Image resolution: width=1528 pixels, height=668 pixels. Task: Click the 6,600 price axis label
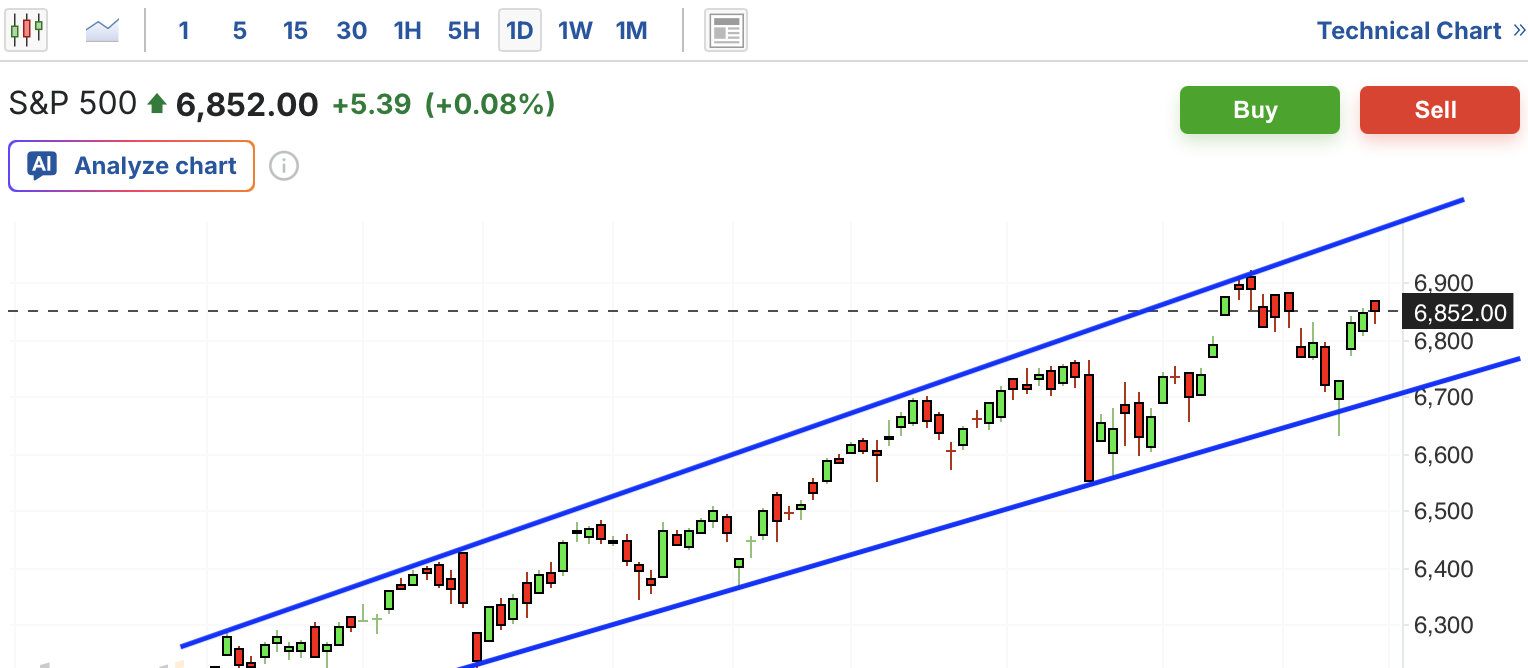coord(1445,455)
